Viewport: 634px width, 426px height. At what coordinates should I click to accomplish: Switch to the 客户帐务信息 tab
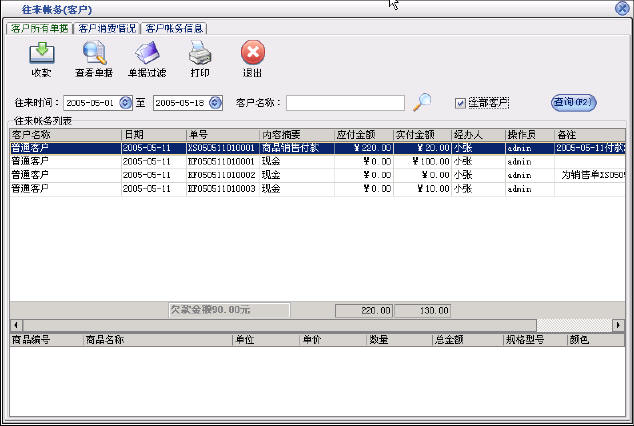[175, 28]
